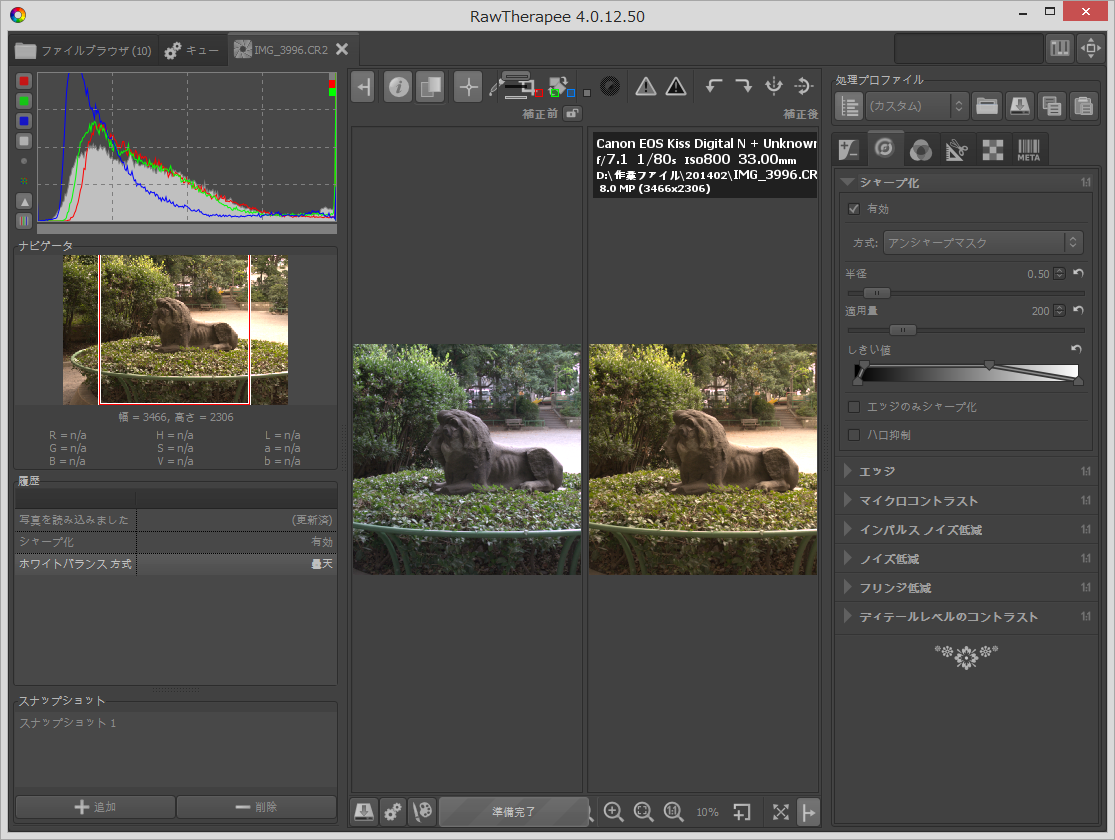Save the current image with disk icon
Viewport: 1115px width, 840px height.
click(x=364, y=812)
